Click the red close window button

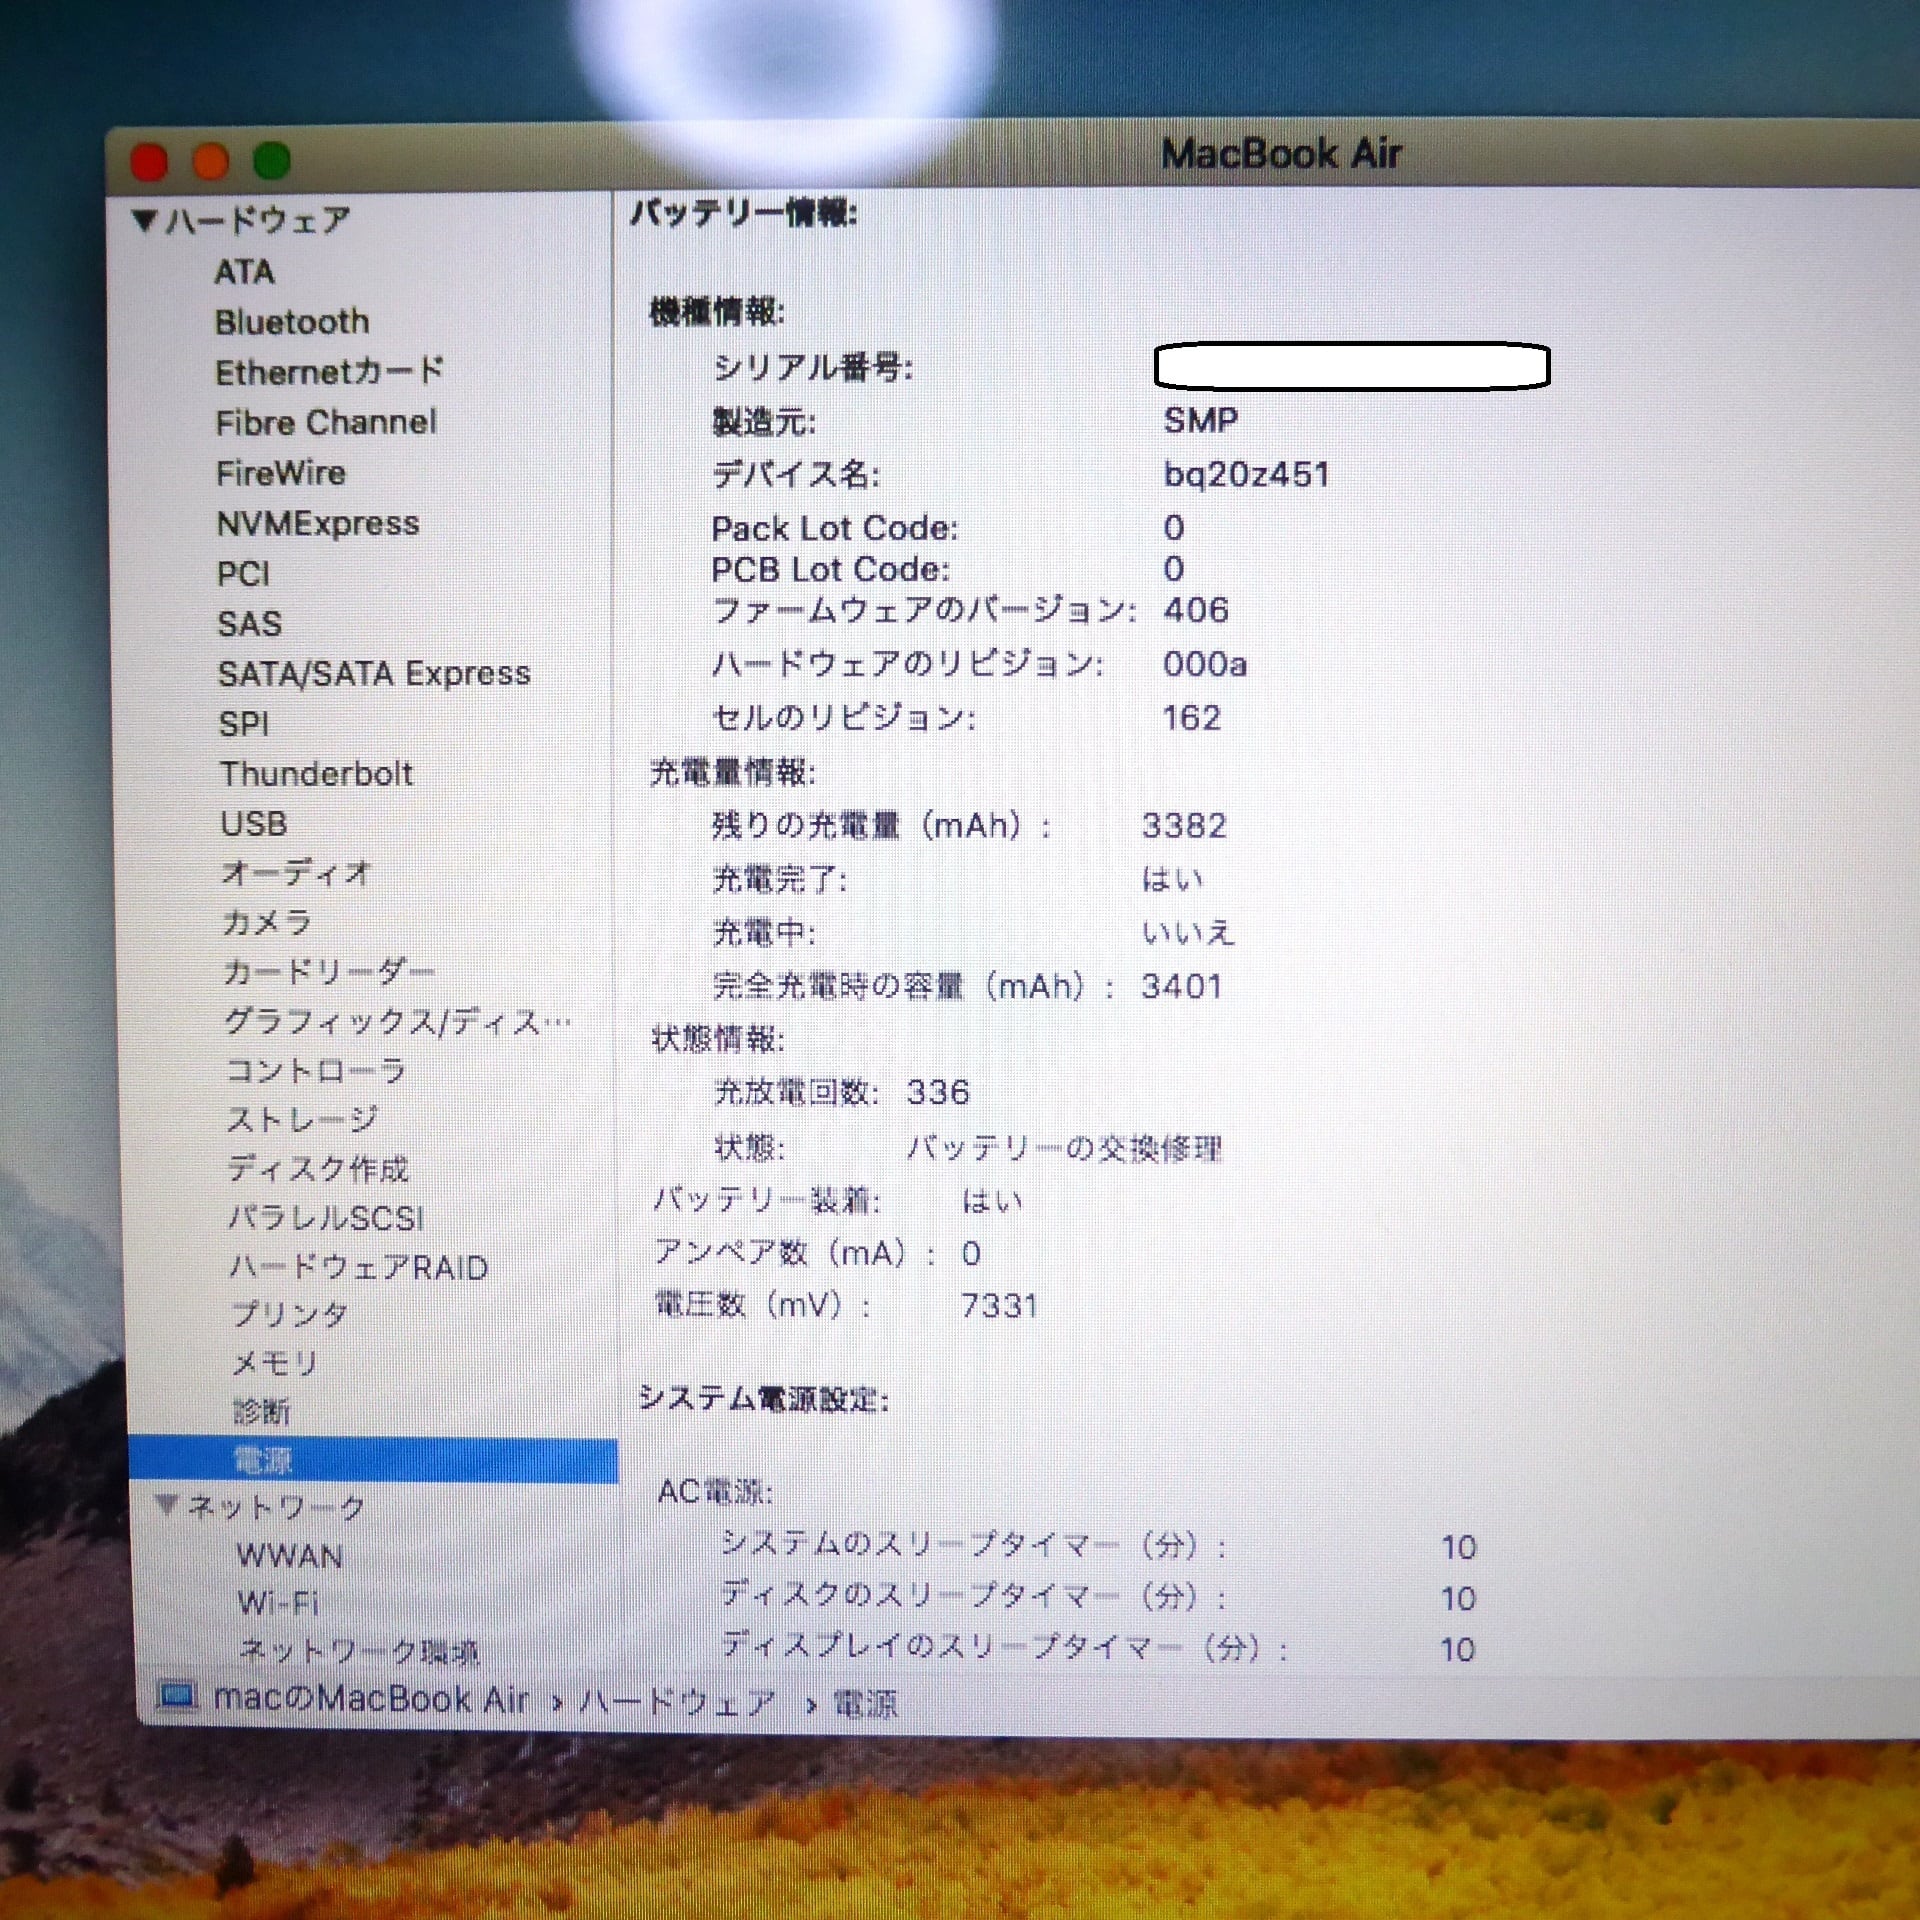(149, 162)
